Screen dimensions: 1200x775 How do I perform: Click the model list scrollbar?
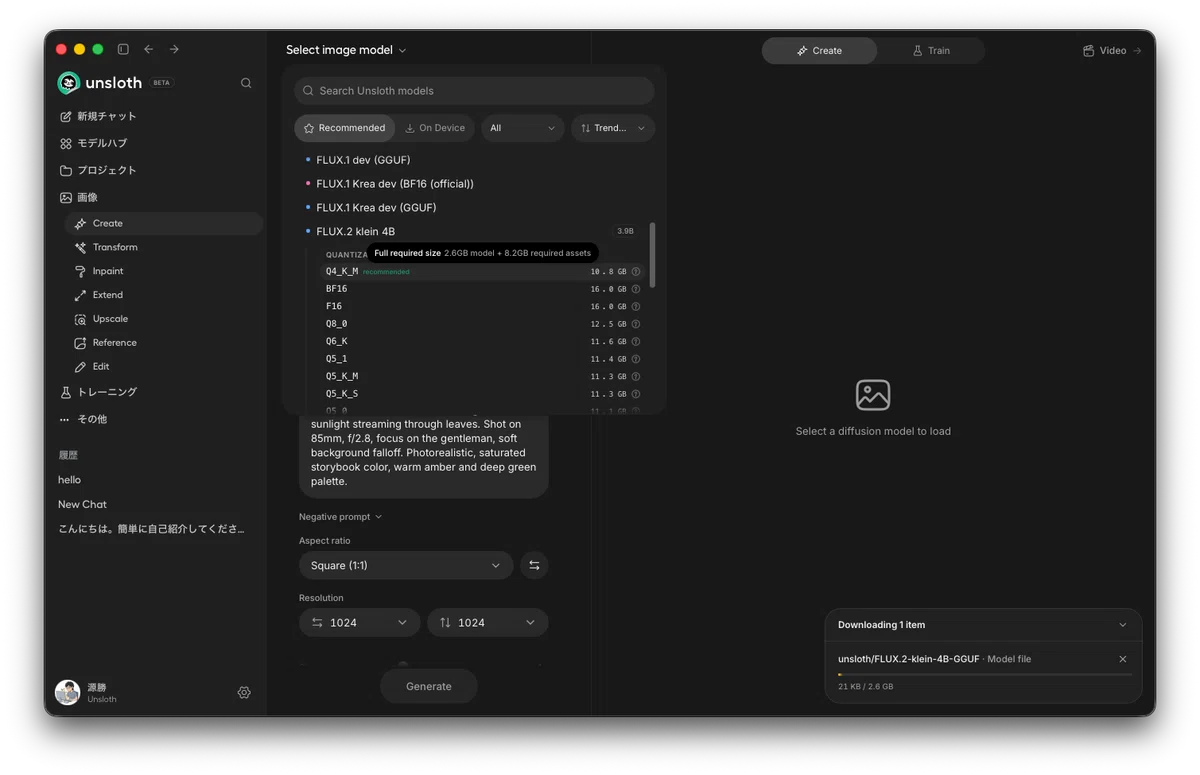tap(653, 255)
